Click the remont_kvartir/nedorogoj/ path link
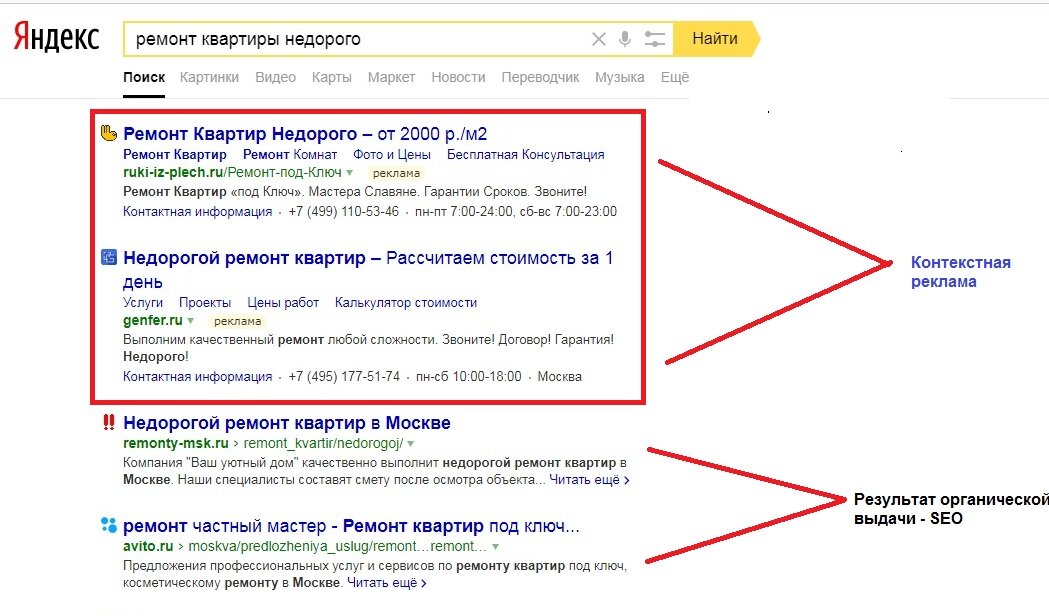This screenshot has width=1049, height=616. point(323,443)
